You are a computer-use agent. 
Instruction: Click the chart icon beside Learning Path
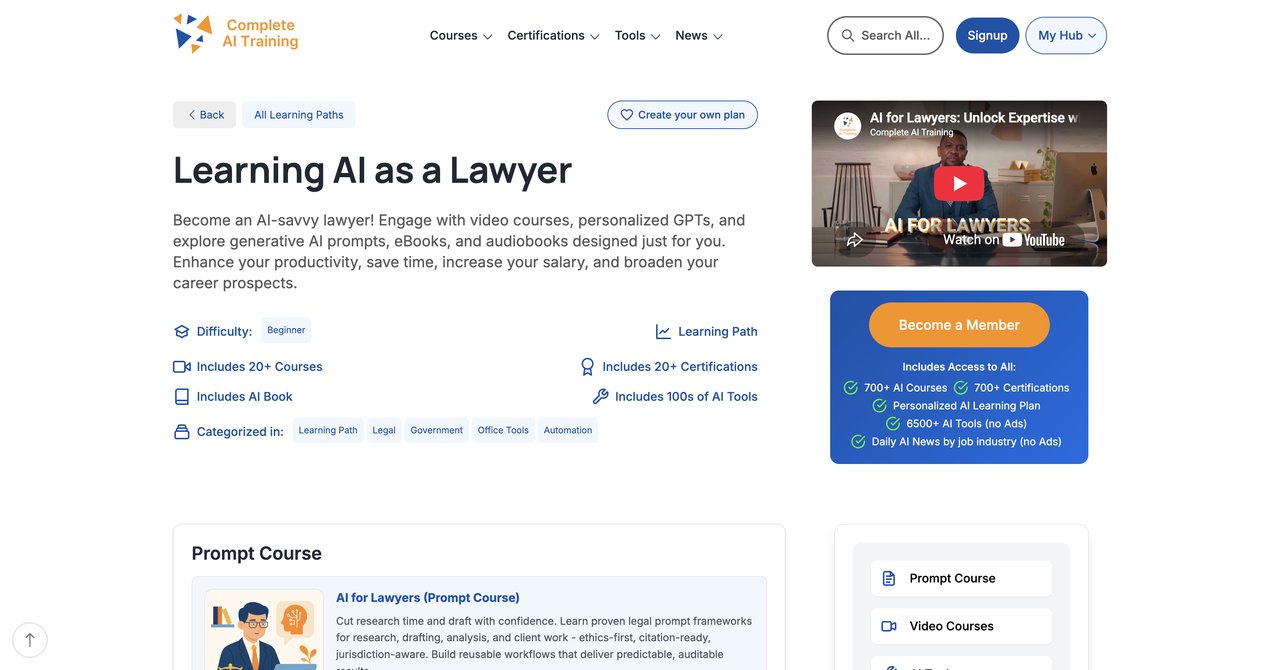click(x=663, y=332)
